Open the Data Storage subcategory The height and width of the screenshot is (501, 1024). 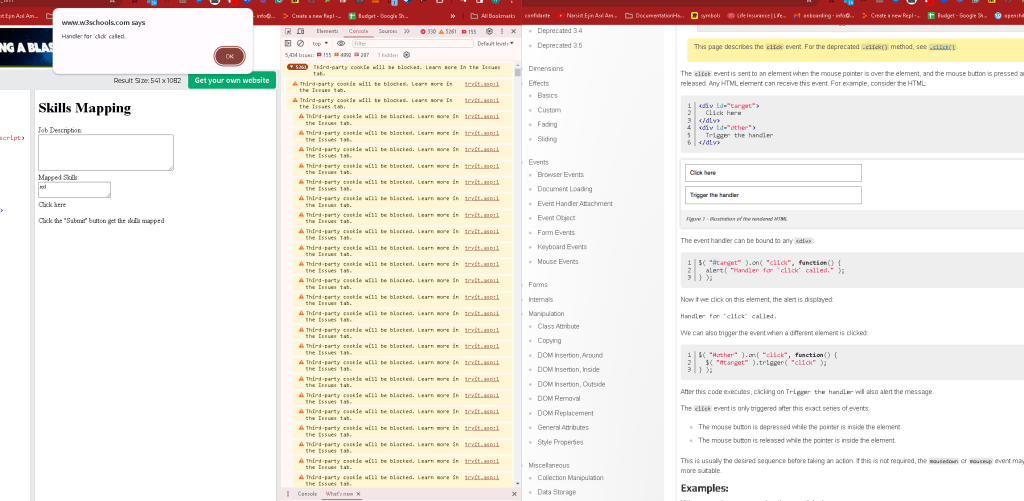pyautogui.click(x=557, y=493)
